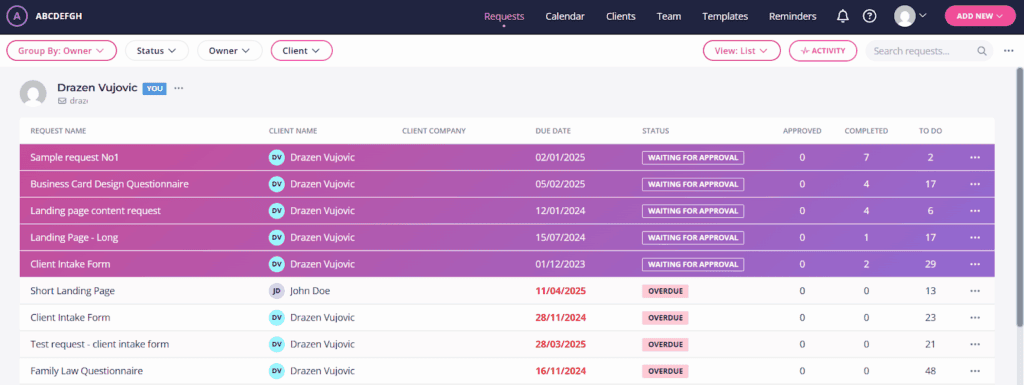The height and width of the screenshot is (385, 1024).
Task: Open the Short Landing Page request
Action: (72, 291)
